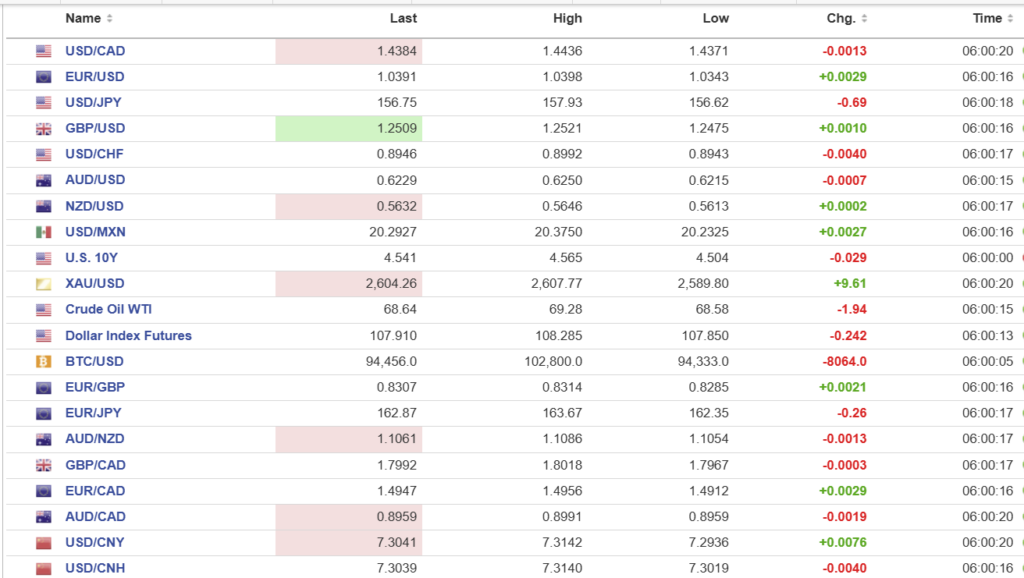Sort the table by the Name column arrows
The height and width of the screenshot is (578, 1024).
pos(109,19)
